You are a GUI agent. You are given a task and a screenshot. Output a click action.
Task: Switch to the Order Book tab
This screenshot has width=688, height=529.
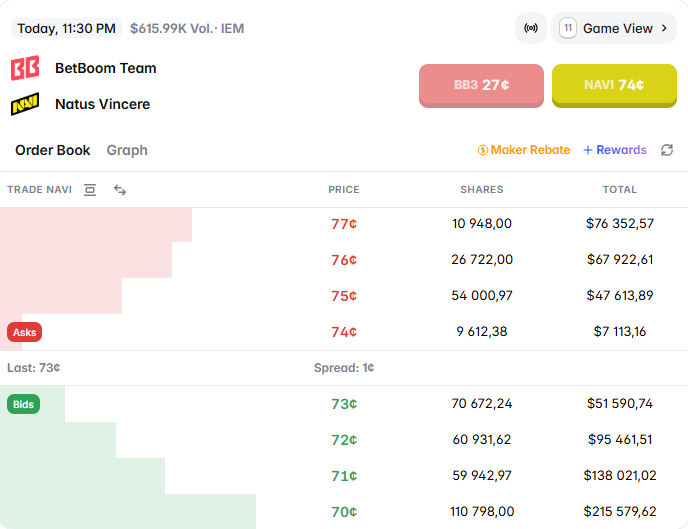[x=53, y=150]
